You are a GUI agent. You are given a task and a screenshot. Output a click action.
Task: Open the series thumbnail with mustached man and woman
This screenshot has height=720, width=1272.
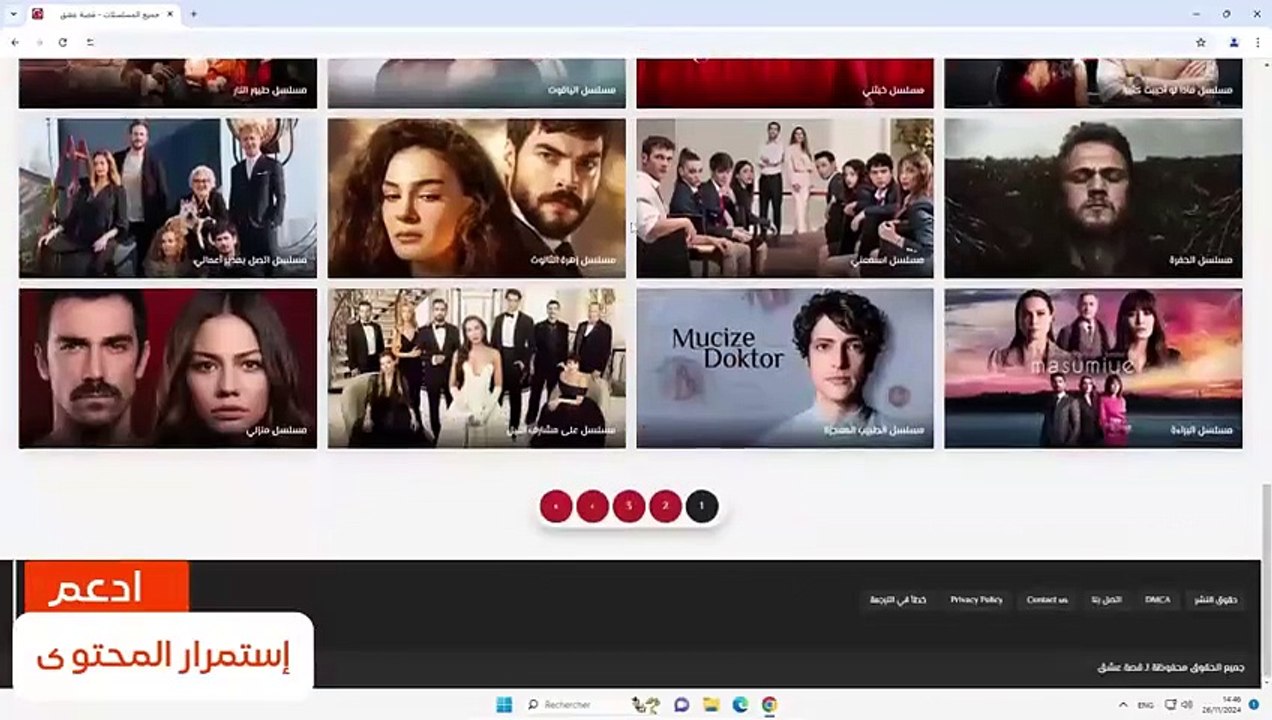[168, 368]
